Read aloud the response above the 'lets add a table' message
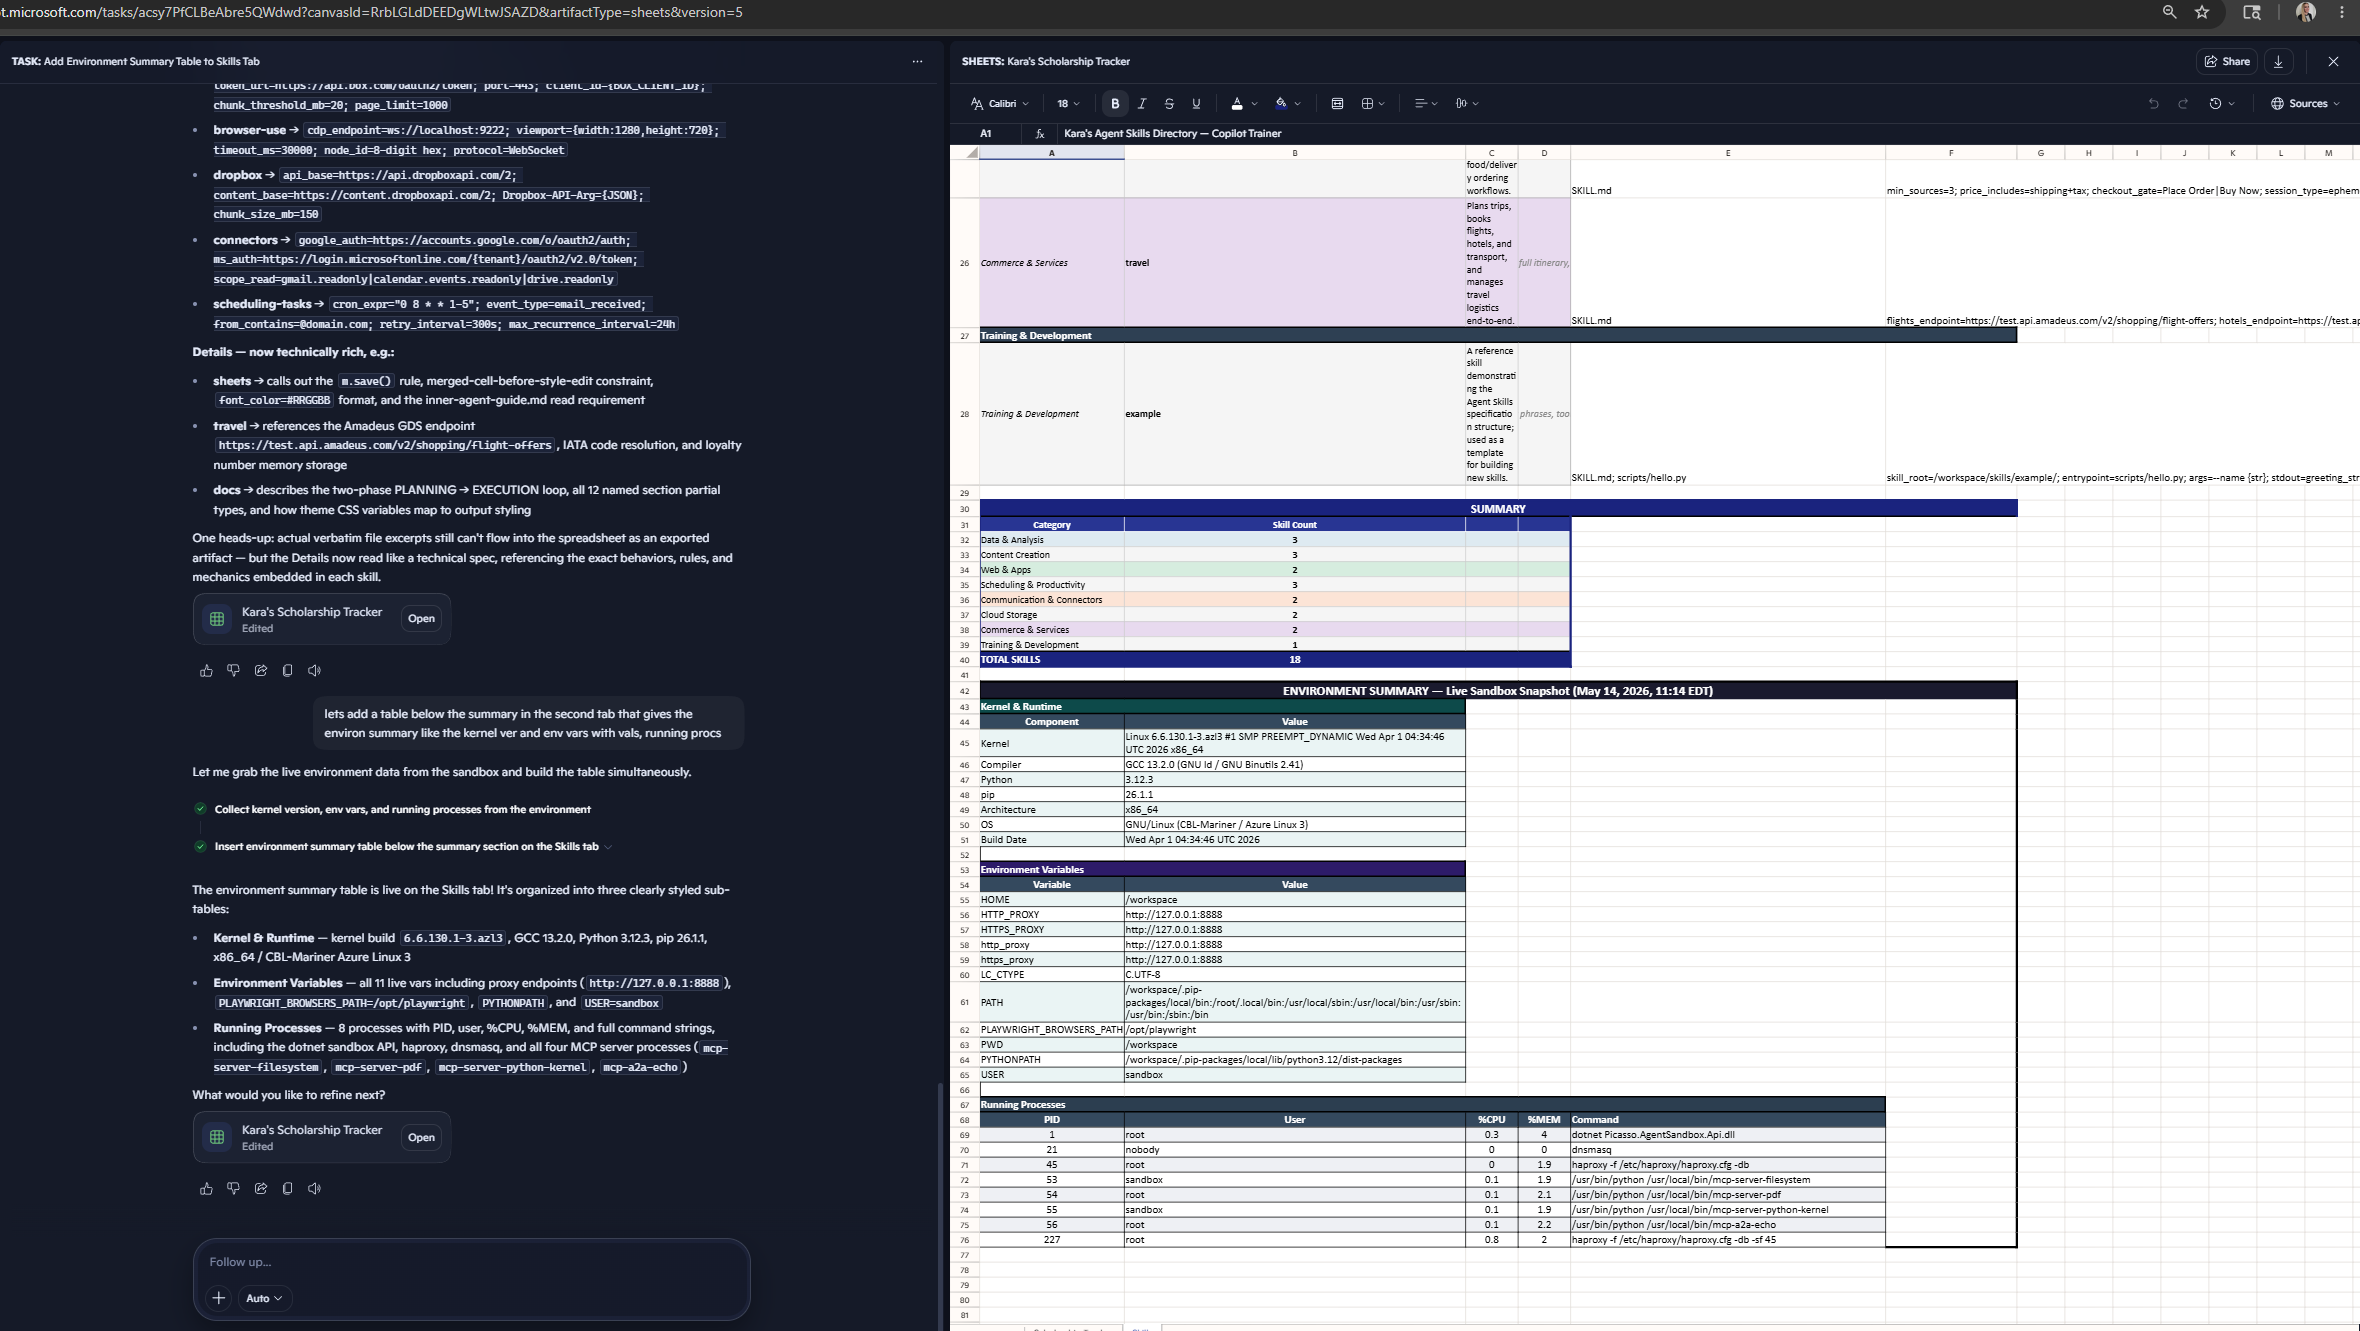The width and height of the screenshot is (2360, 1331). (314, 671)
